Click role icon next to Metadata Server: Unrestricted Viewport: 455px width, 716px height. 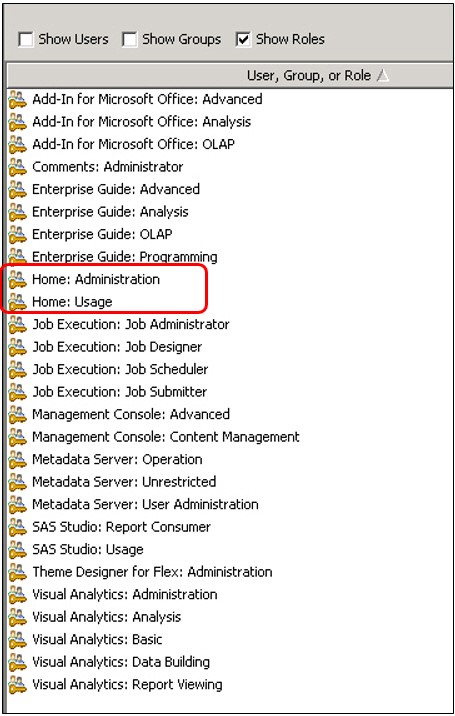tap(17, 482)
